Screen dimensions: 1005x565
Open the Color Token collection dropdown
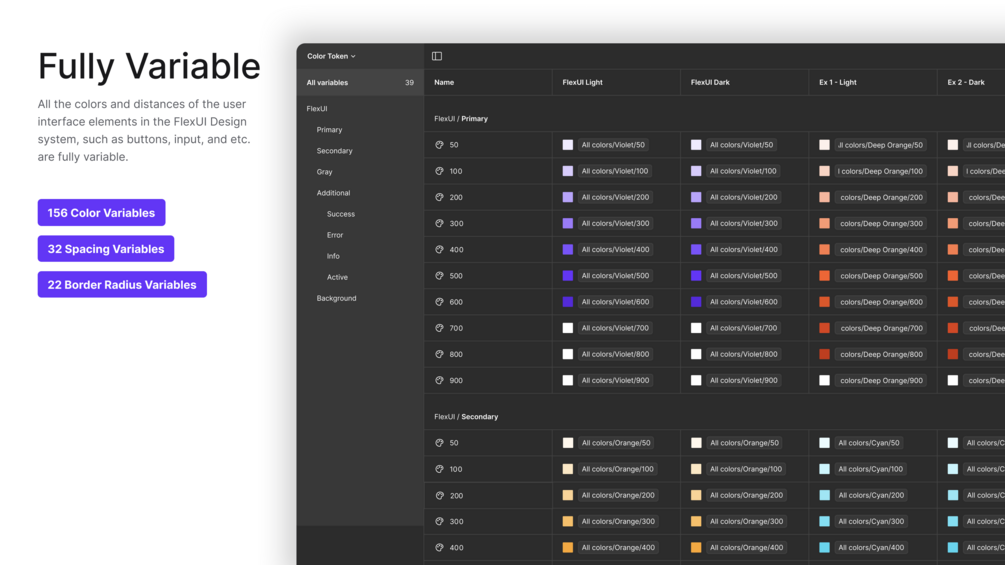(331, 56)
